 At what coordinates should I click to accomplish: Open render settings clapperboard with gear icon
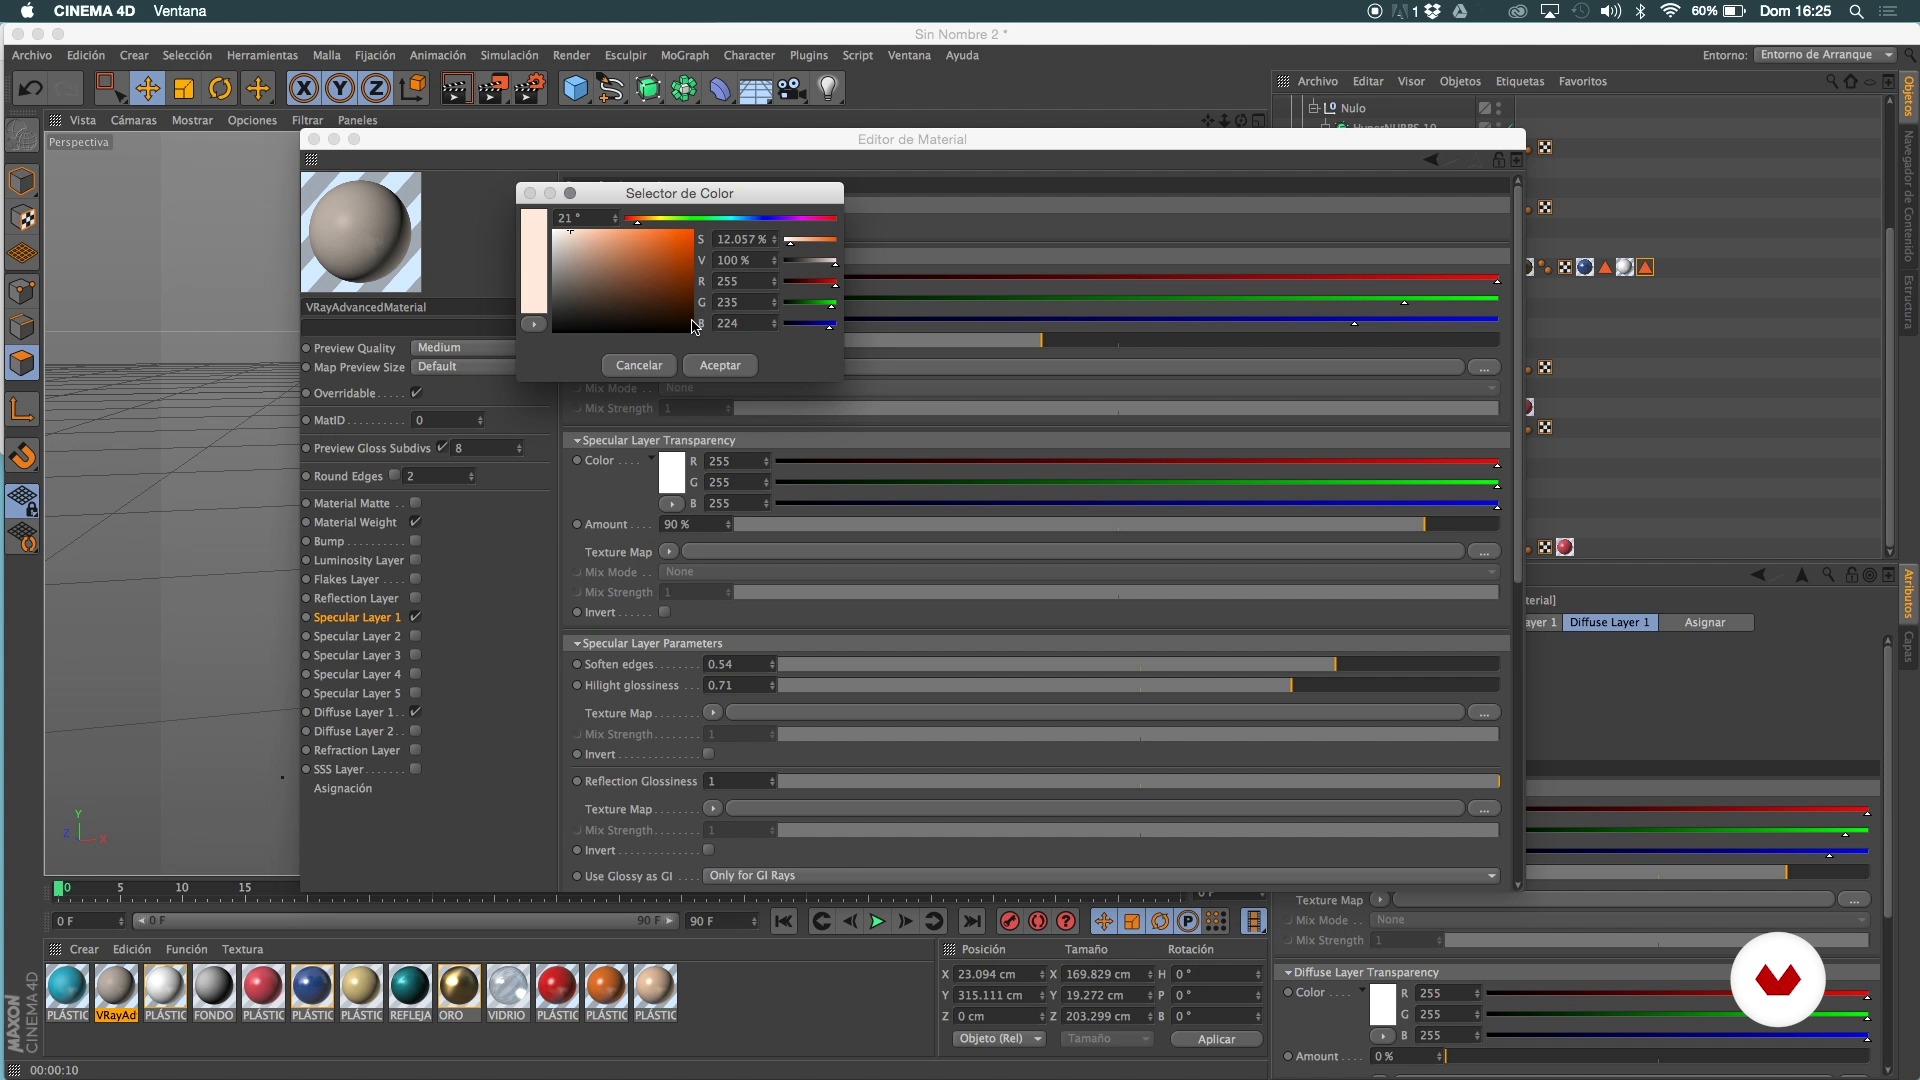coord(530,88)
